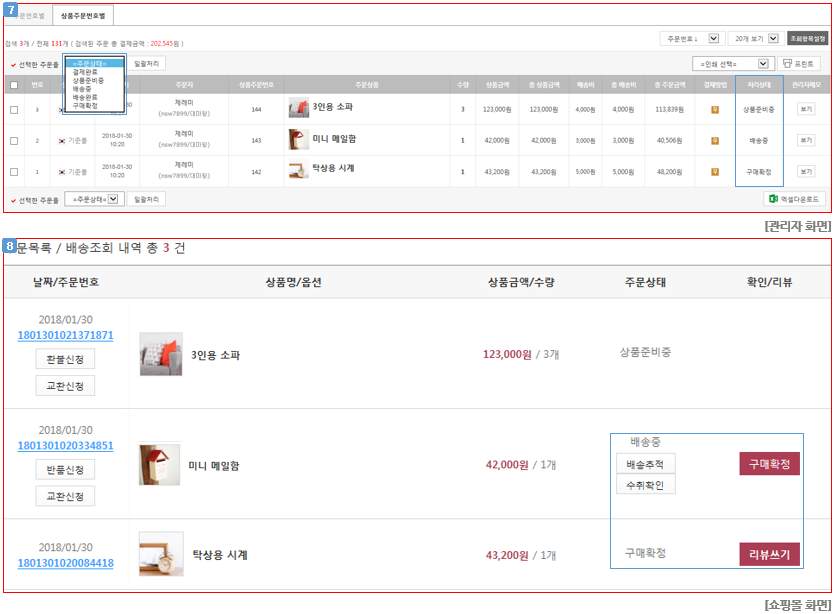Screen dimensions: 835x614
Task: Choose 배송완료 in the open status list
Action: click(85, 97)
